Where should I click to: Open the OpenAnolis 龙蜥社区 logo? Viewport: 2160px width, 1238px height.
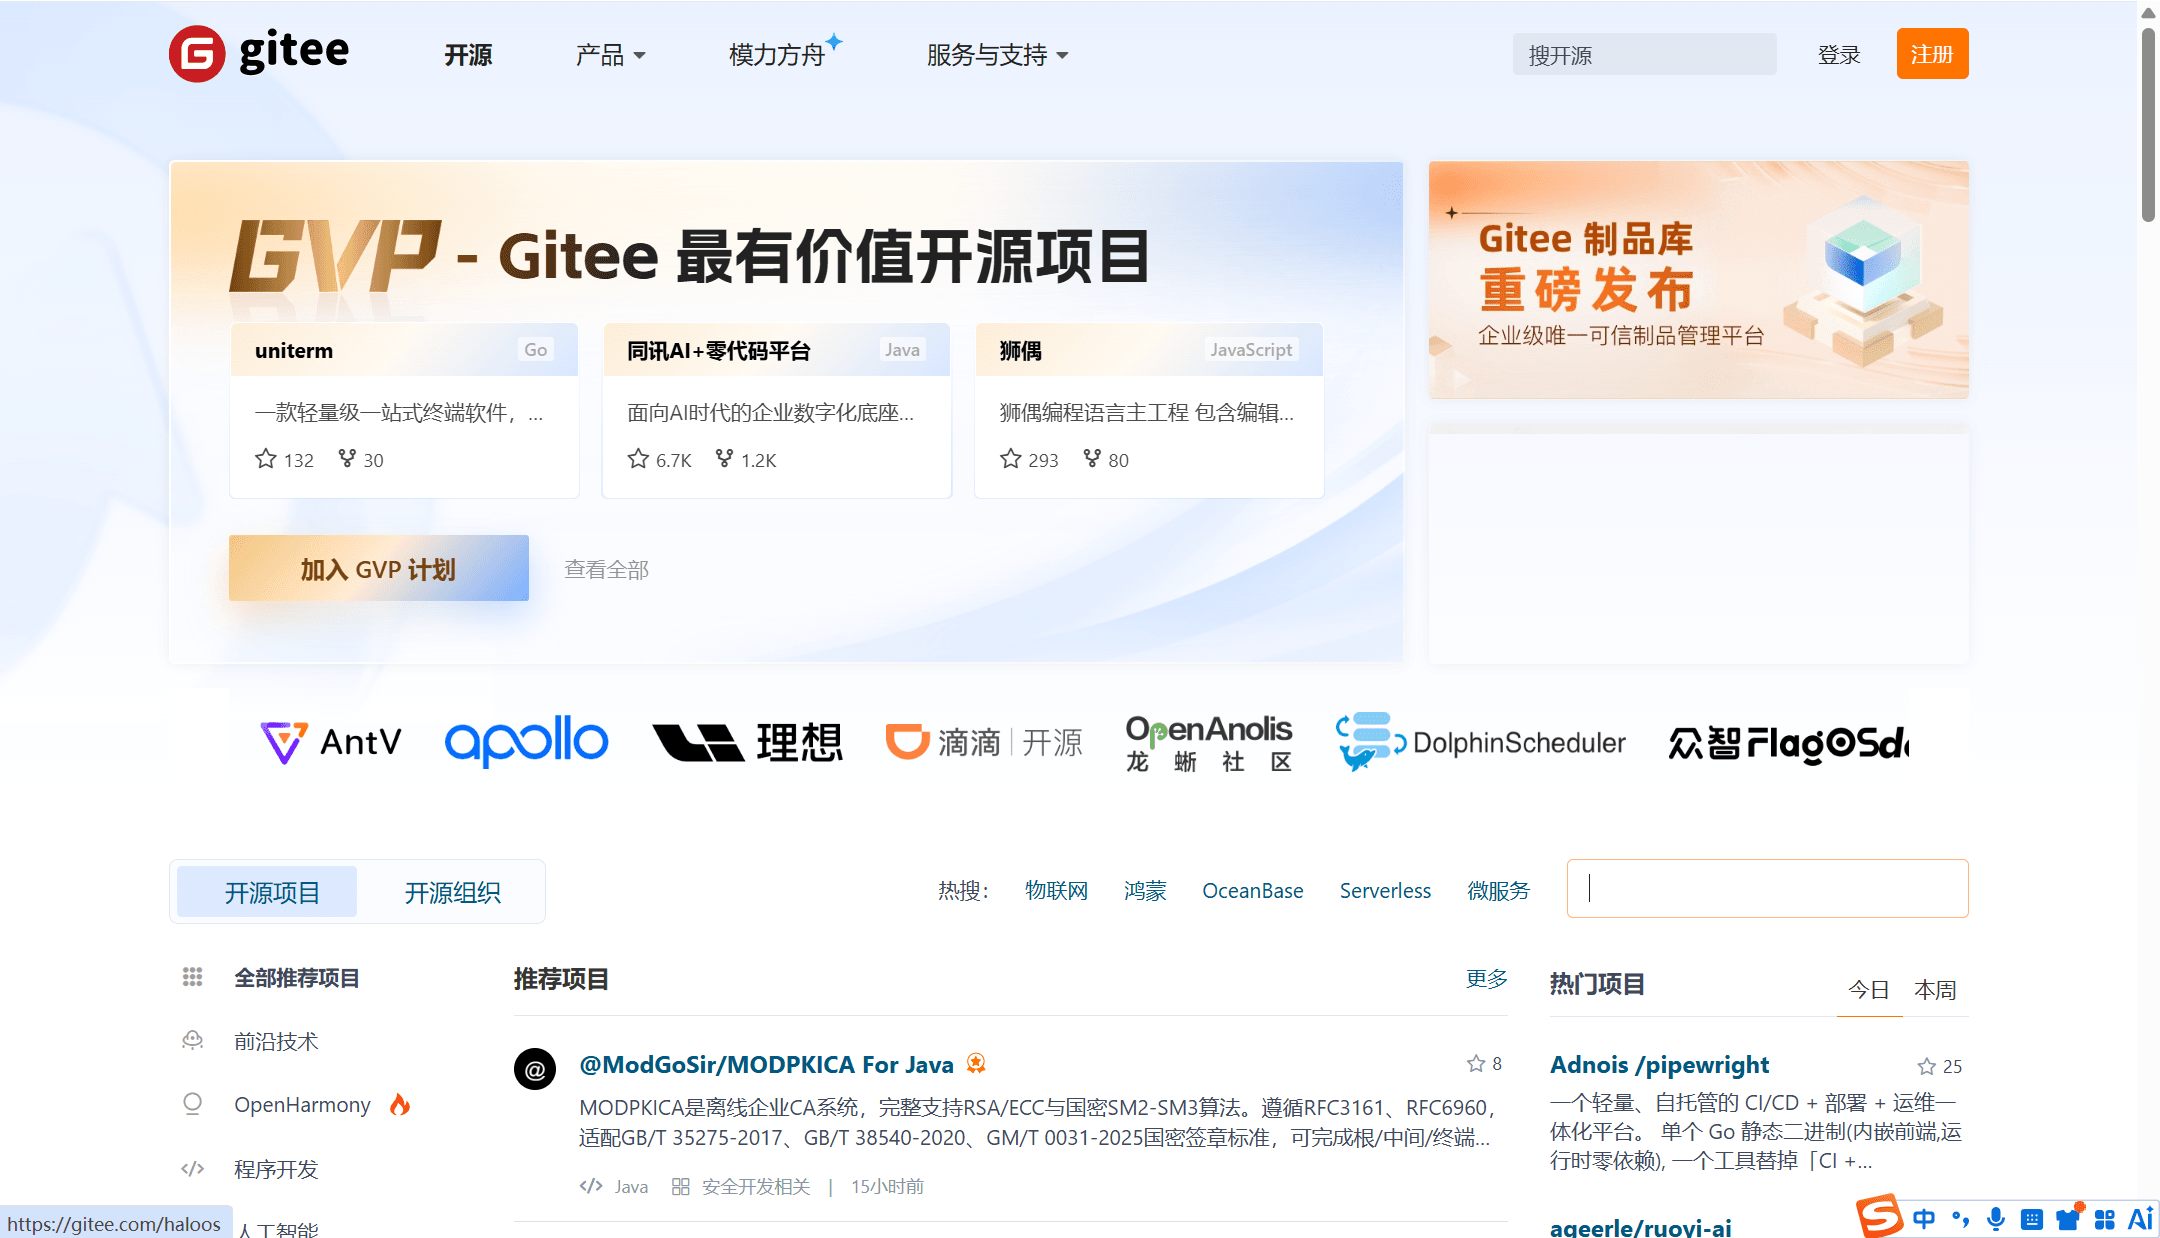click(x=1209, y=743)
